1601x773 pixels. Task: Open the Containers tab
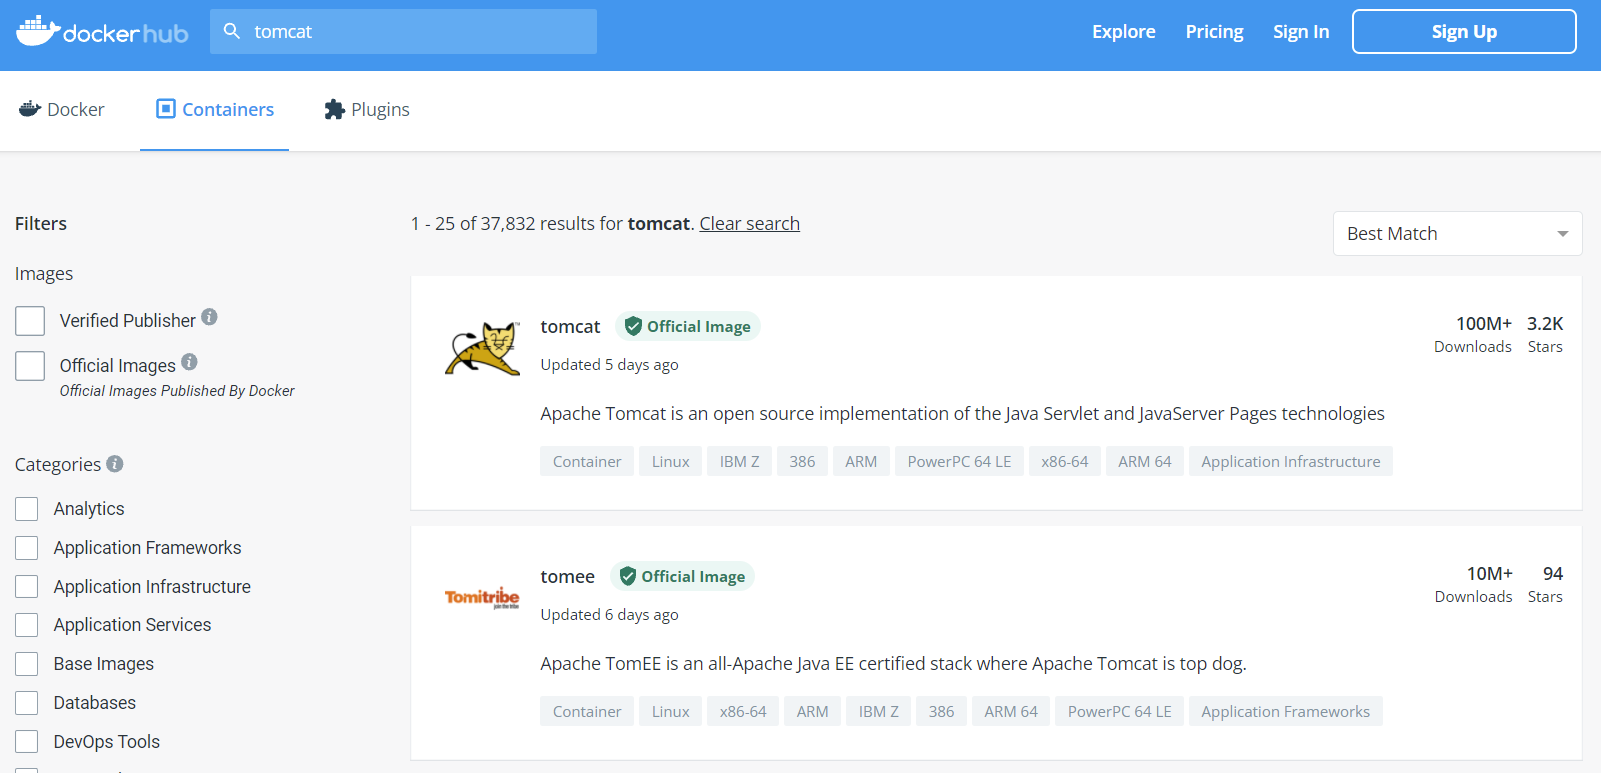[x=215, y=110]
